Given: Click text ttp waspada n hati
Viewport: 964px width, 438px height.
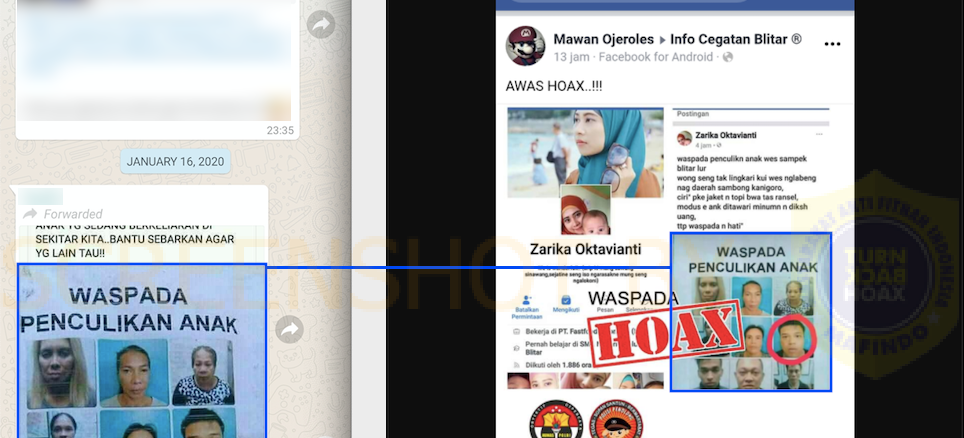Looking at the screenshot, I should pyautogui.click(x=711, y=227).
